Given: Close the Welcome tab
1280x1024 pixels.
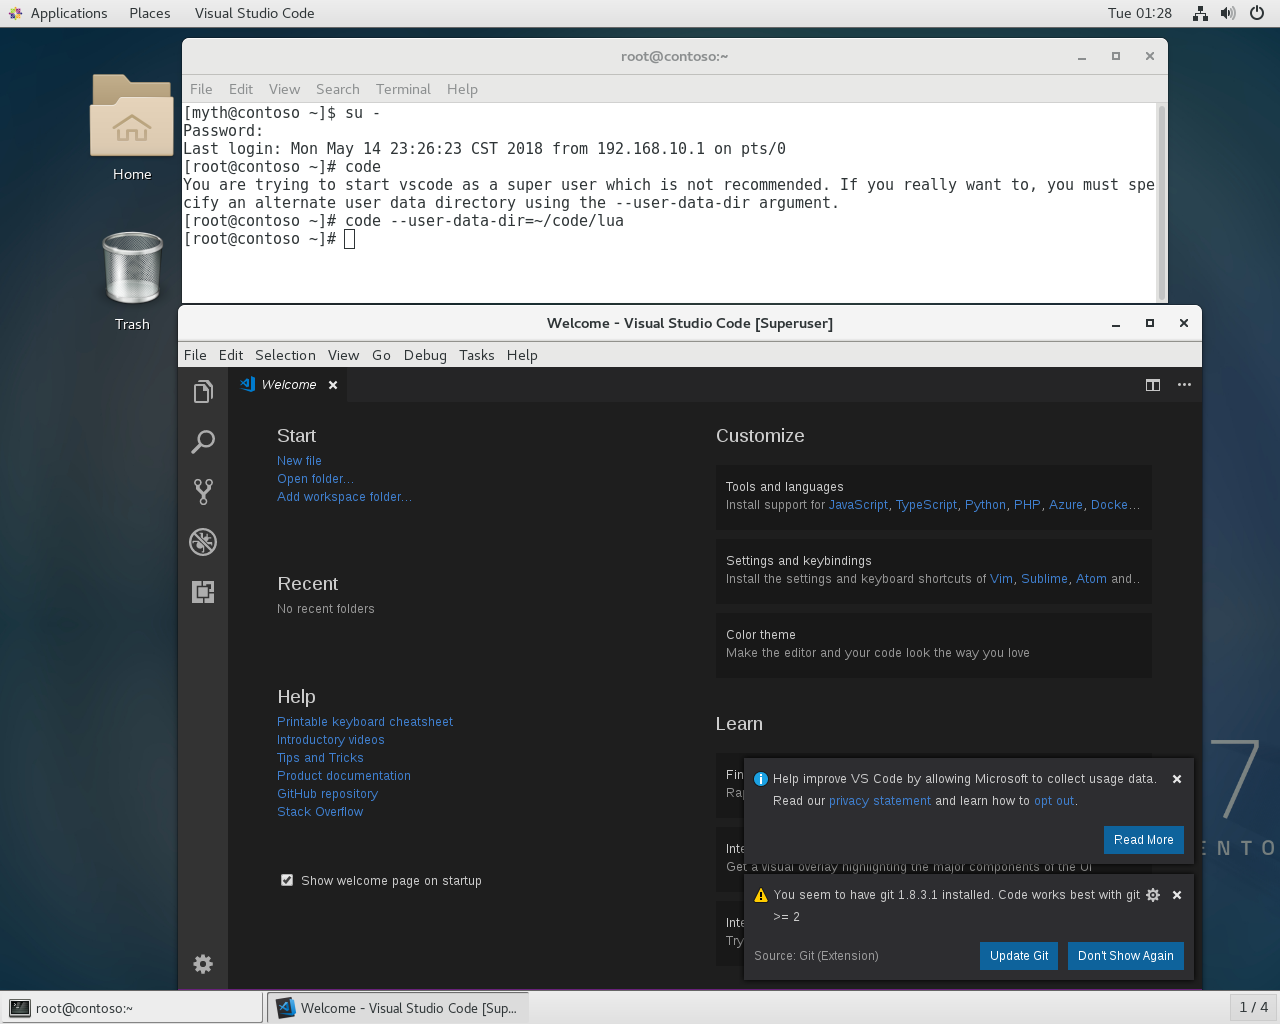Looking at the screenshot, I should click(x=333, y=385).
